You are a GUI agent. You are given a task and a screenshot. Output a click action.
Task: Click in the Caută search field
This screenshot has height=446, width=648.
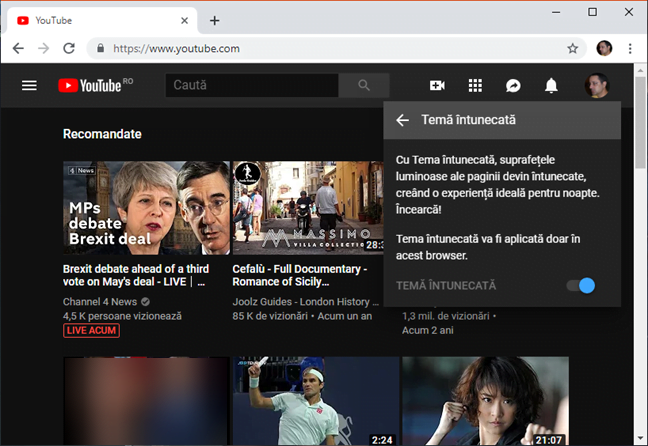252,85
